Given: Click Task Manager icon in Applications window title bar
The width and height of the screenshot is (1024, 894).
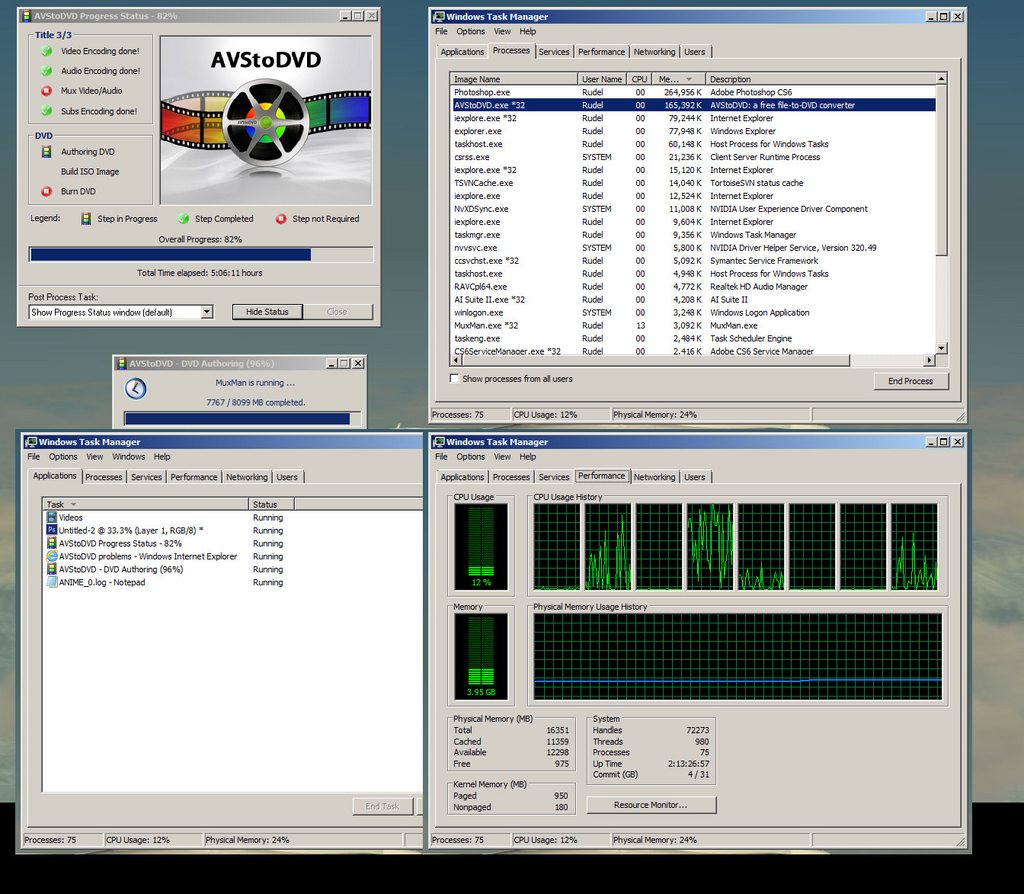Looking at the screenshot, I should [x=31, y=442].
